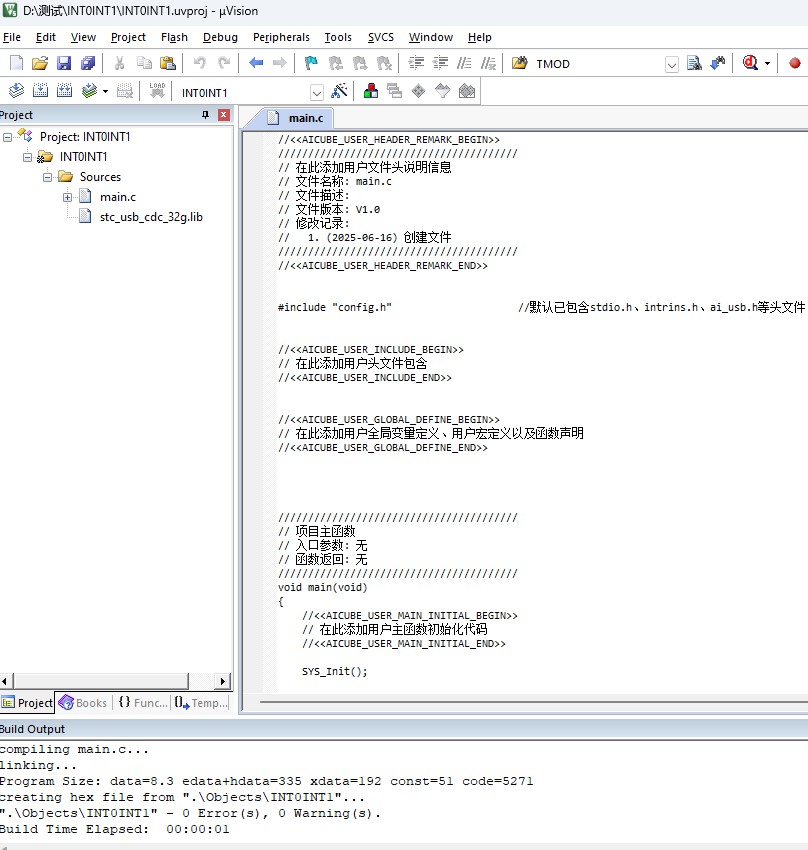Unindent selected lines icon

point(440,63)
